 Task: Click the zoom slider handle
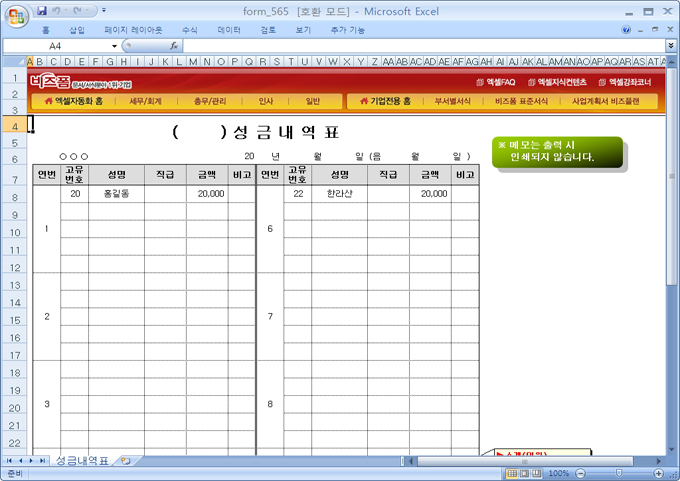tap(619, 473)
